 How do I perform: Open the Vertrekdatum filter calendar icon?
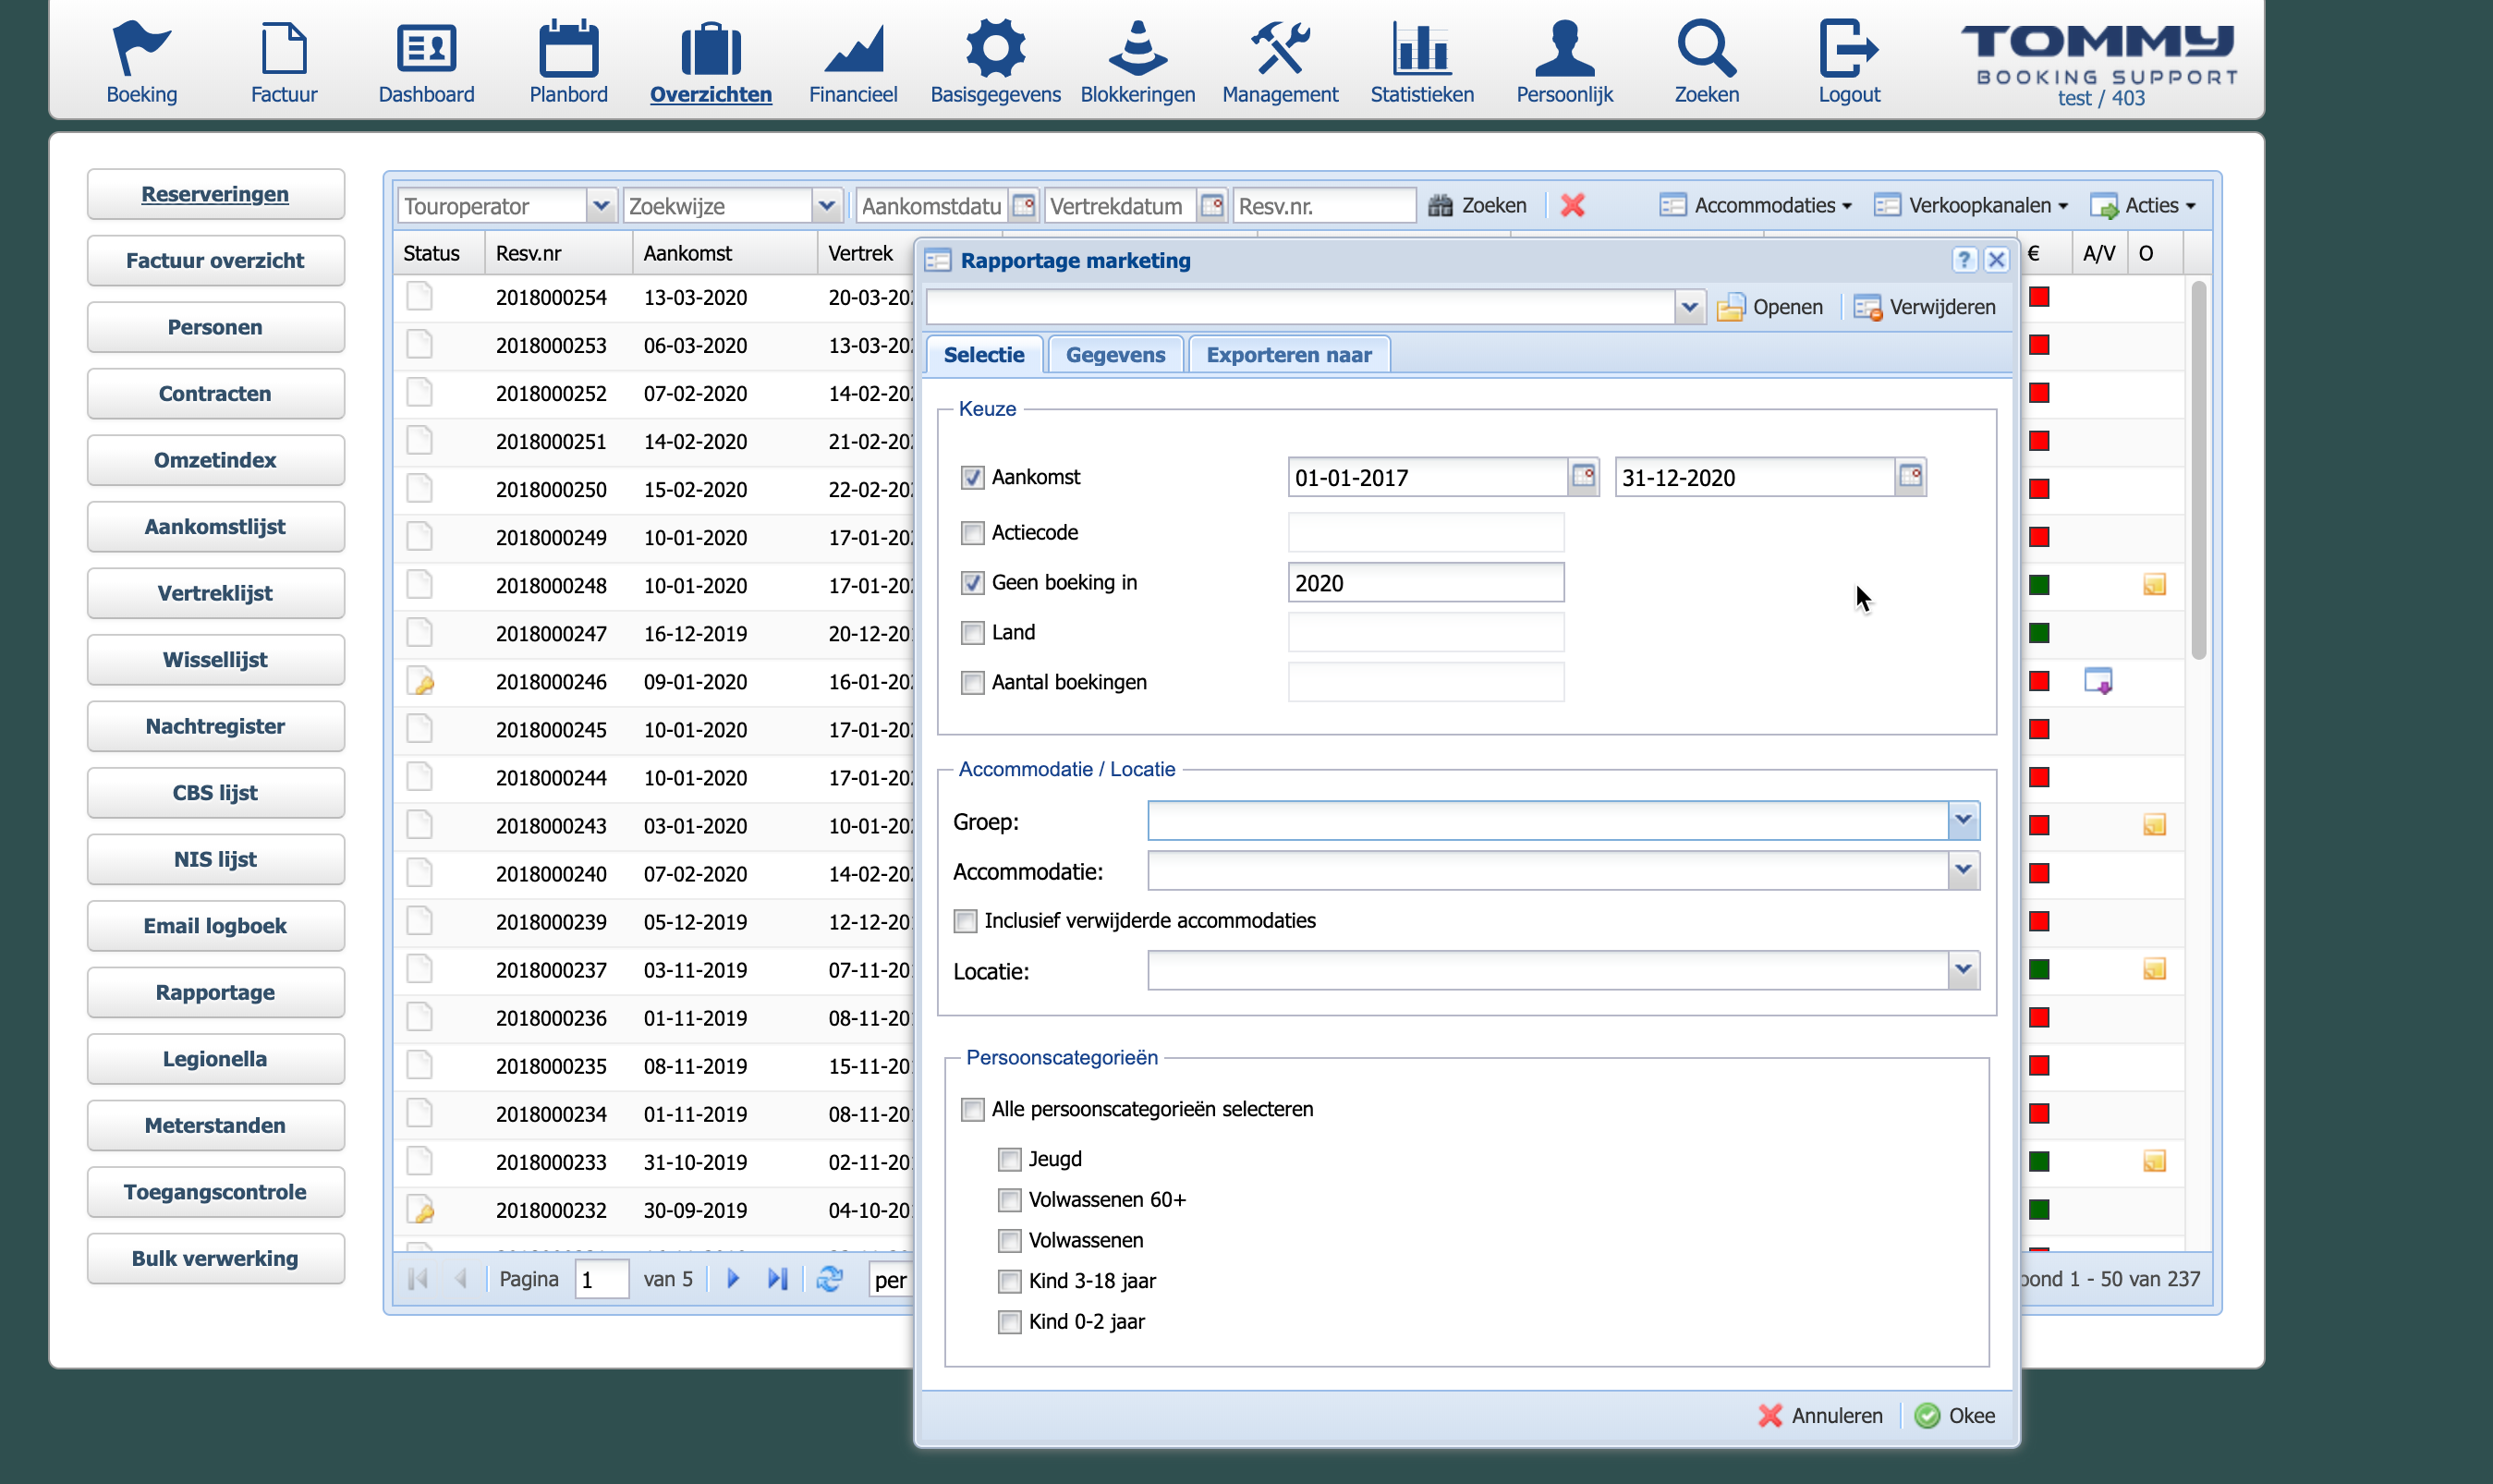click(1211, 205)
